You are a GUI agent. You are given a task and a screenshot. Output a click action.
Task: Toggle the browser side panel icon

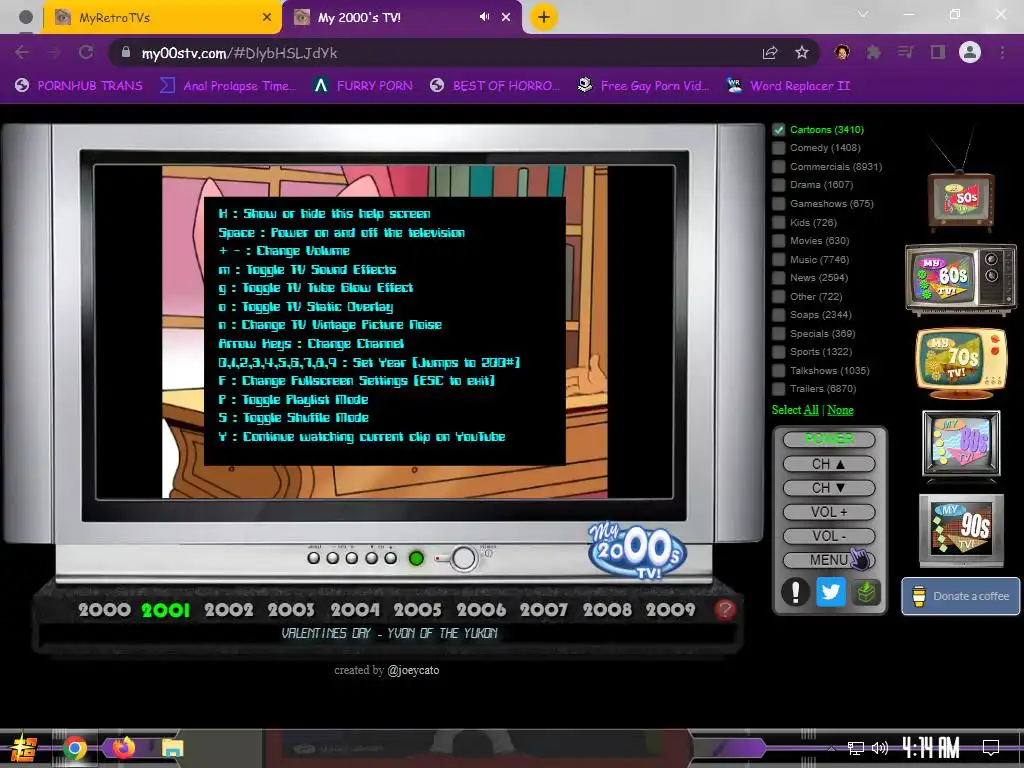[938, 52]
